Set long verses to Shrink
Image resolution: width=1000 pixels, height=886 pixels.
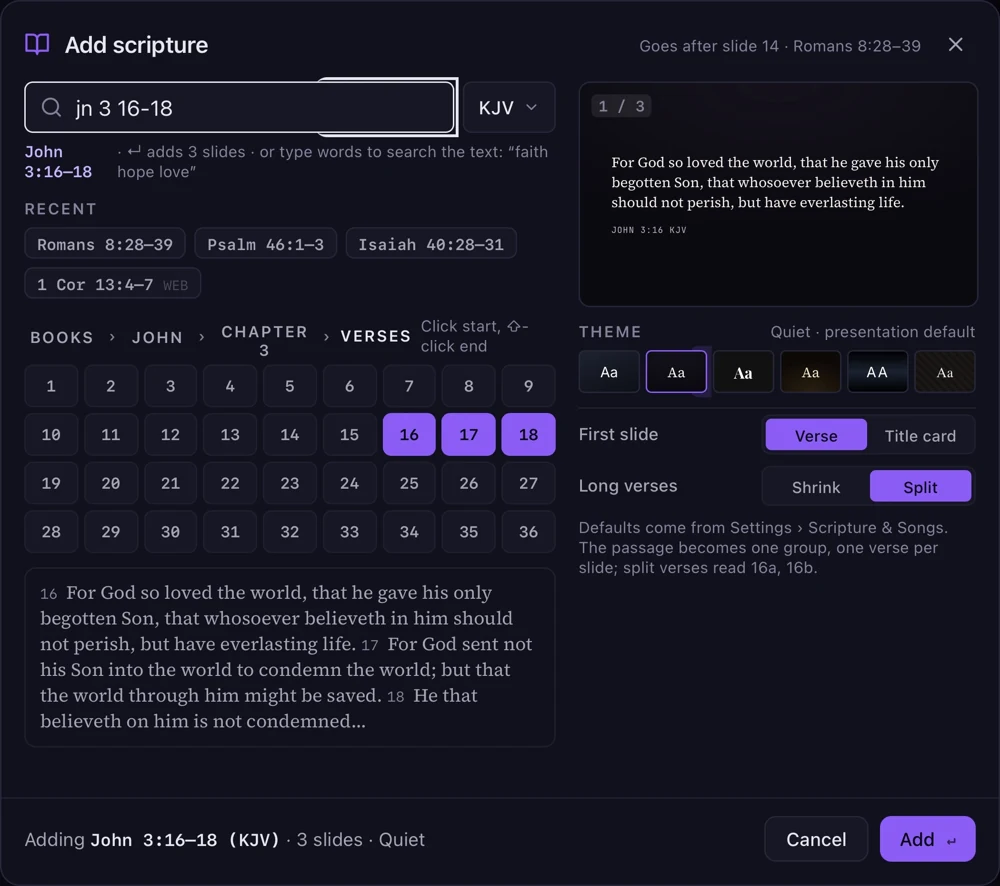coord(816,486)
